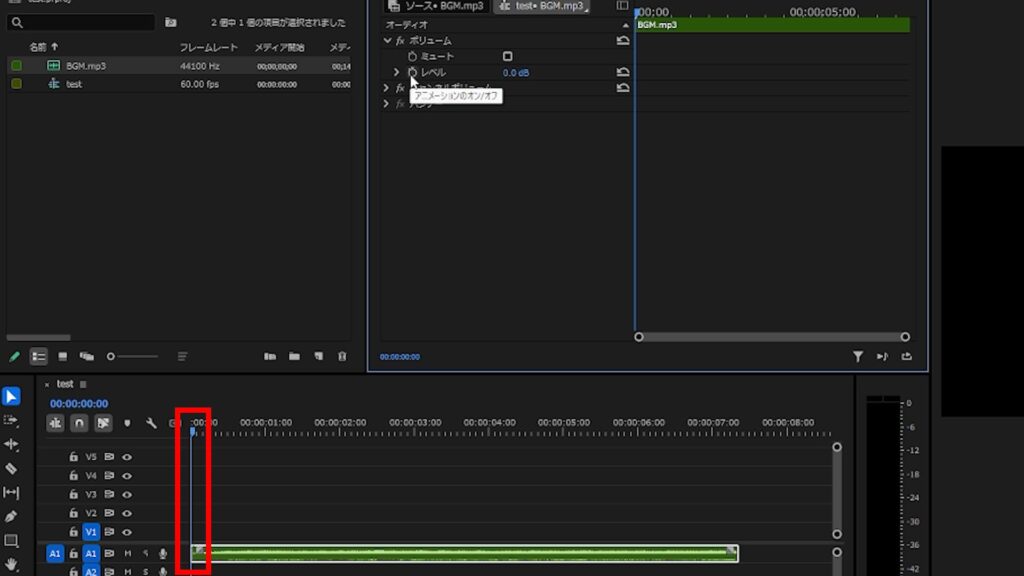
Task: Toggle animation stopwatch for ミュート
Action: pos(412,56)
